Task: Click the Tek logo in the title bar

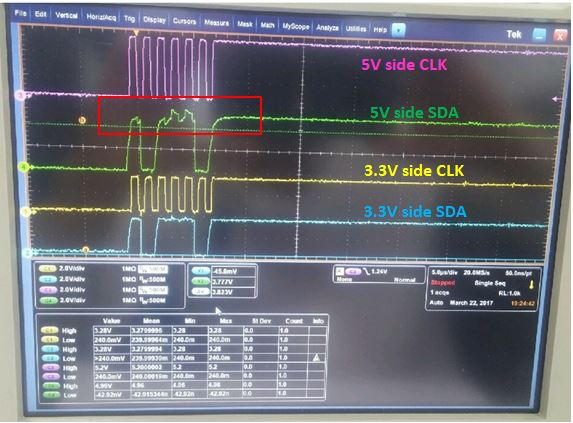Action: (x=513, y=35)
